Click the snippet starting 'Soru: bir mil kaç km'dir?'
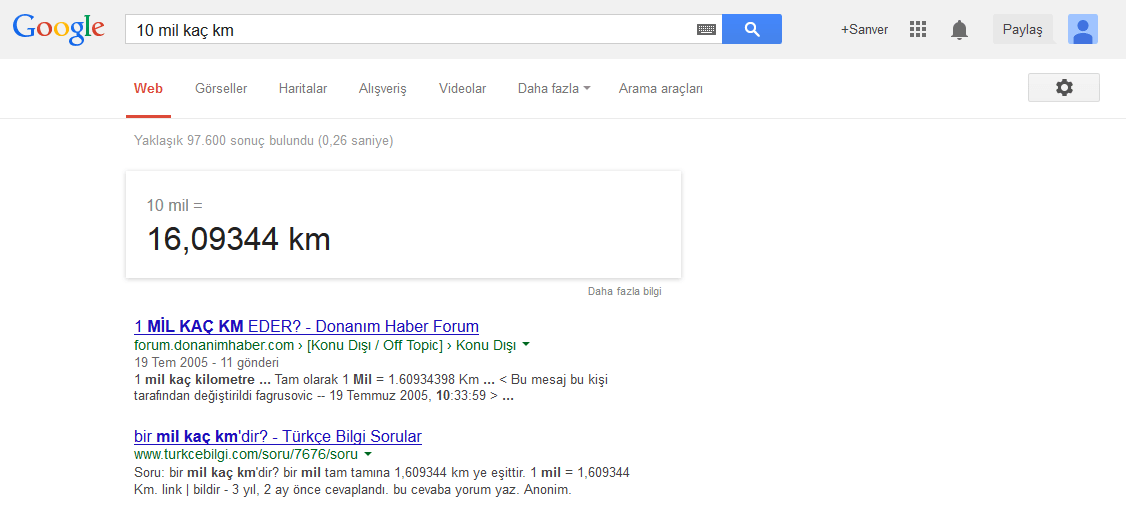Image resolution: width=1126 pixels, height=505 pixels. [382, 482]
